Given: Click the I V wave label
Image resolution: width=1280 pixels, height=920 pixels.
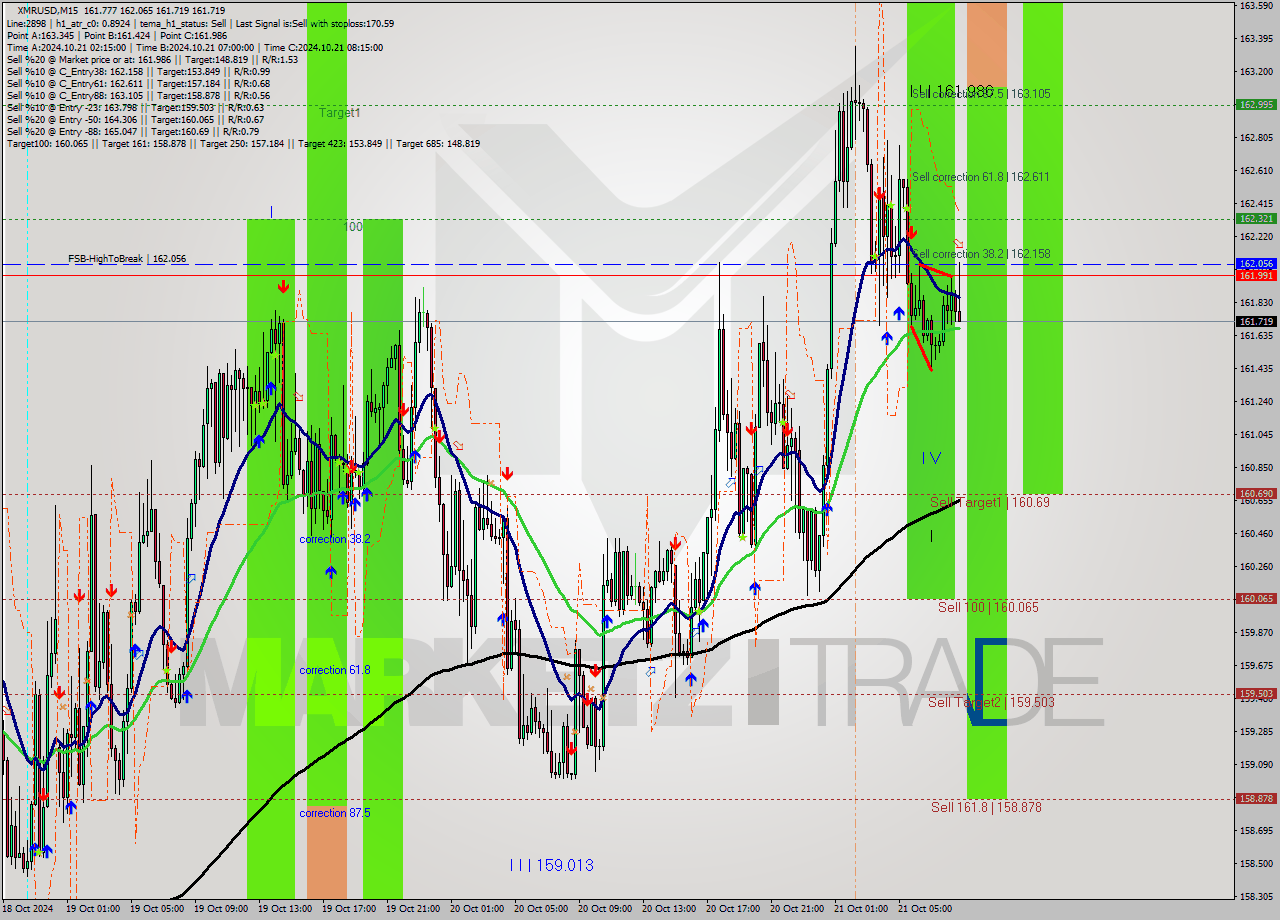Looking at the screenshot, I should (931, 458).
